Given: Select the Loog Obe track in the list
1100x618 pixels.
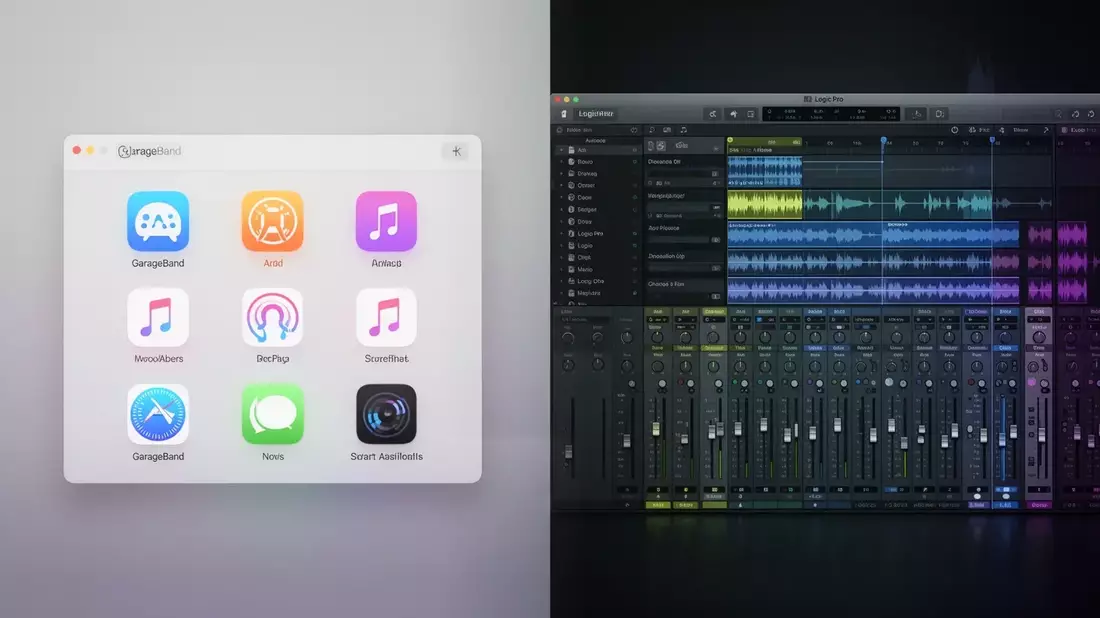Looking at the screenshot, I should click(x=590, y=281).
